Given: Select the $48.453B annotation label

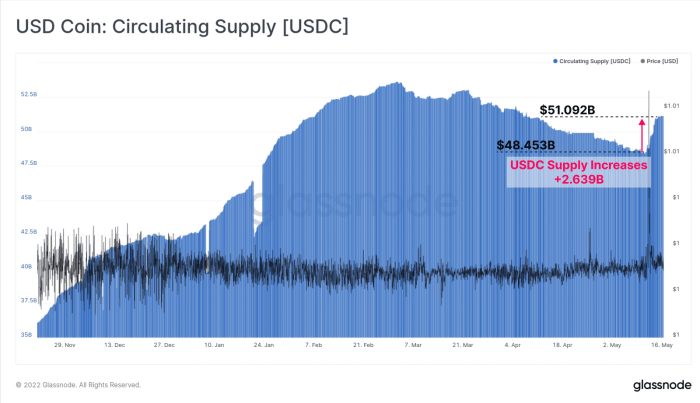Looking at the screenshot, I should (x=526, y=145).
